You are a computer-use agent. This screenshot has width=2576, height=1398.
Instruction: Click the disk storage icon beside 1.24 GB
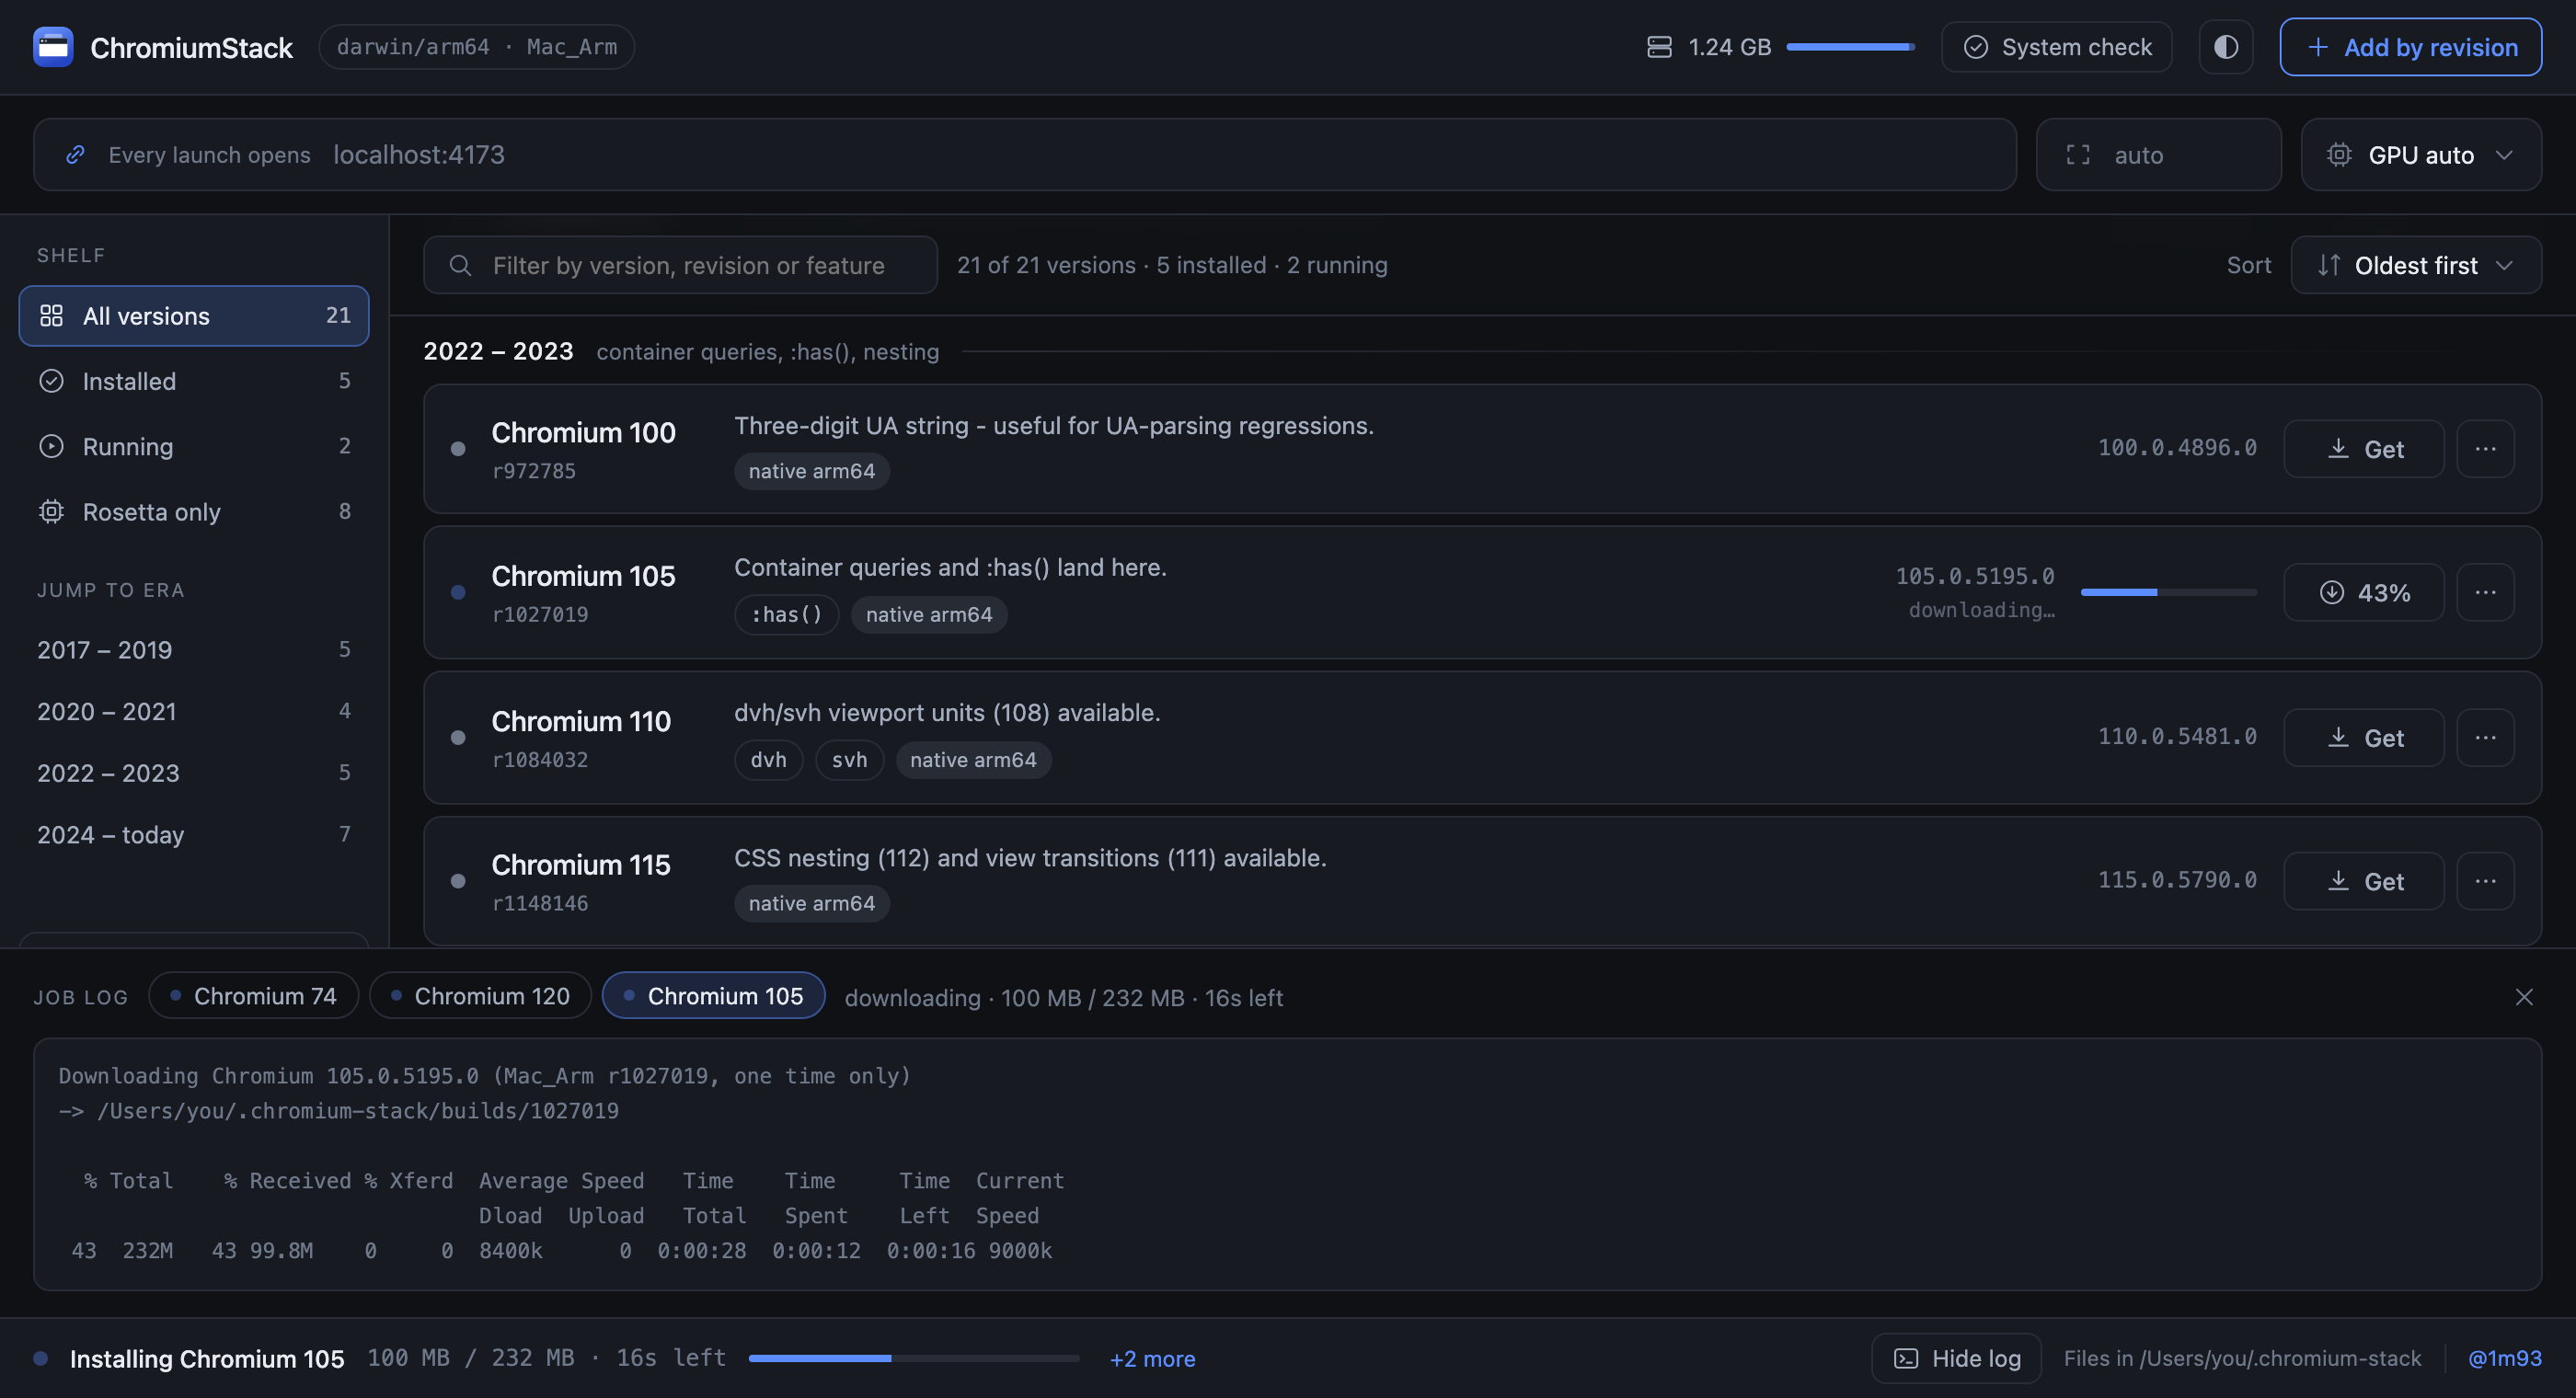pos(1659,47)
